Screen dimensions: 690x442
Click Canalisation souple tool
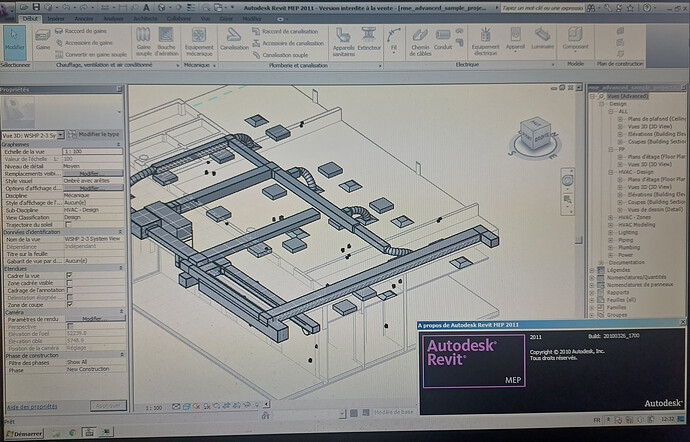280,55
